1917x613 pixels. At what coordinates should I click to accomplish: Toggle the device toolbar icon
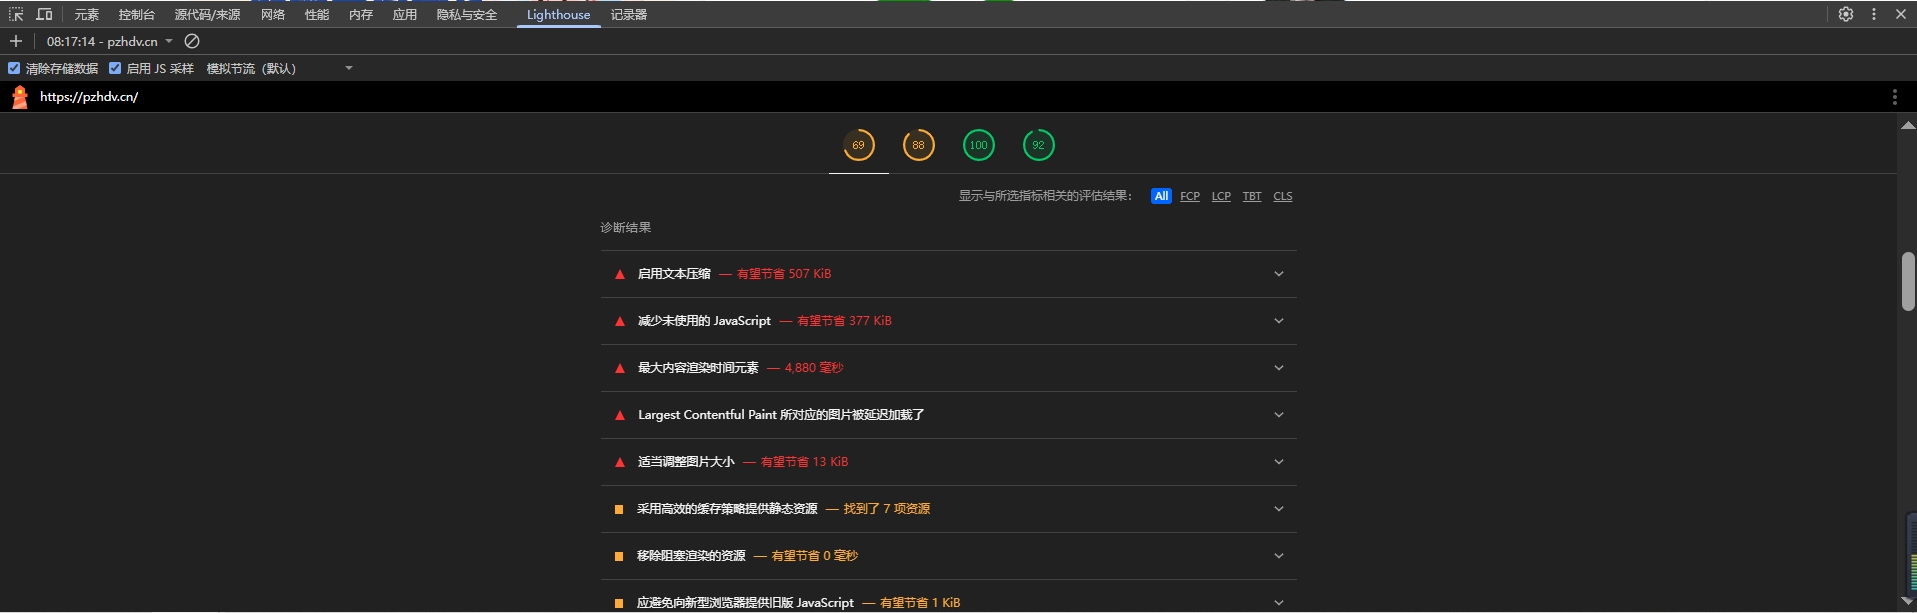click(x=44, y=14)
